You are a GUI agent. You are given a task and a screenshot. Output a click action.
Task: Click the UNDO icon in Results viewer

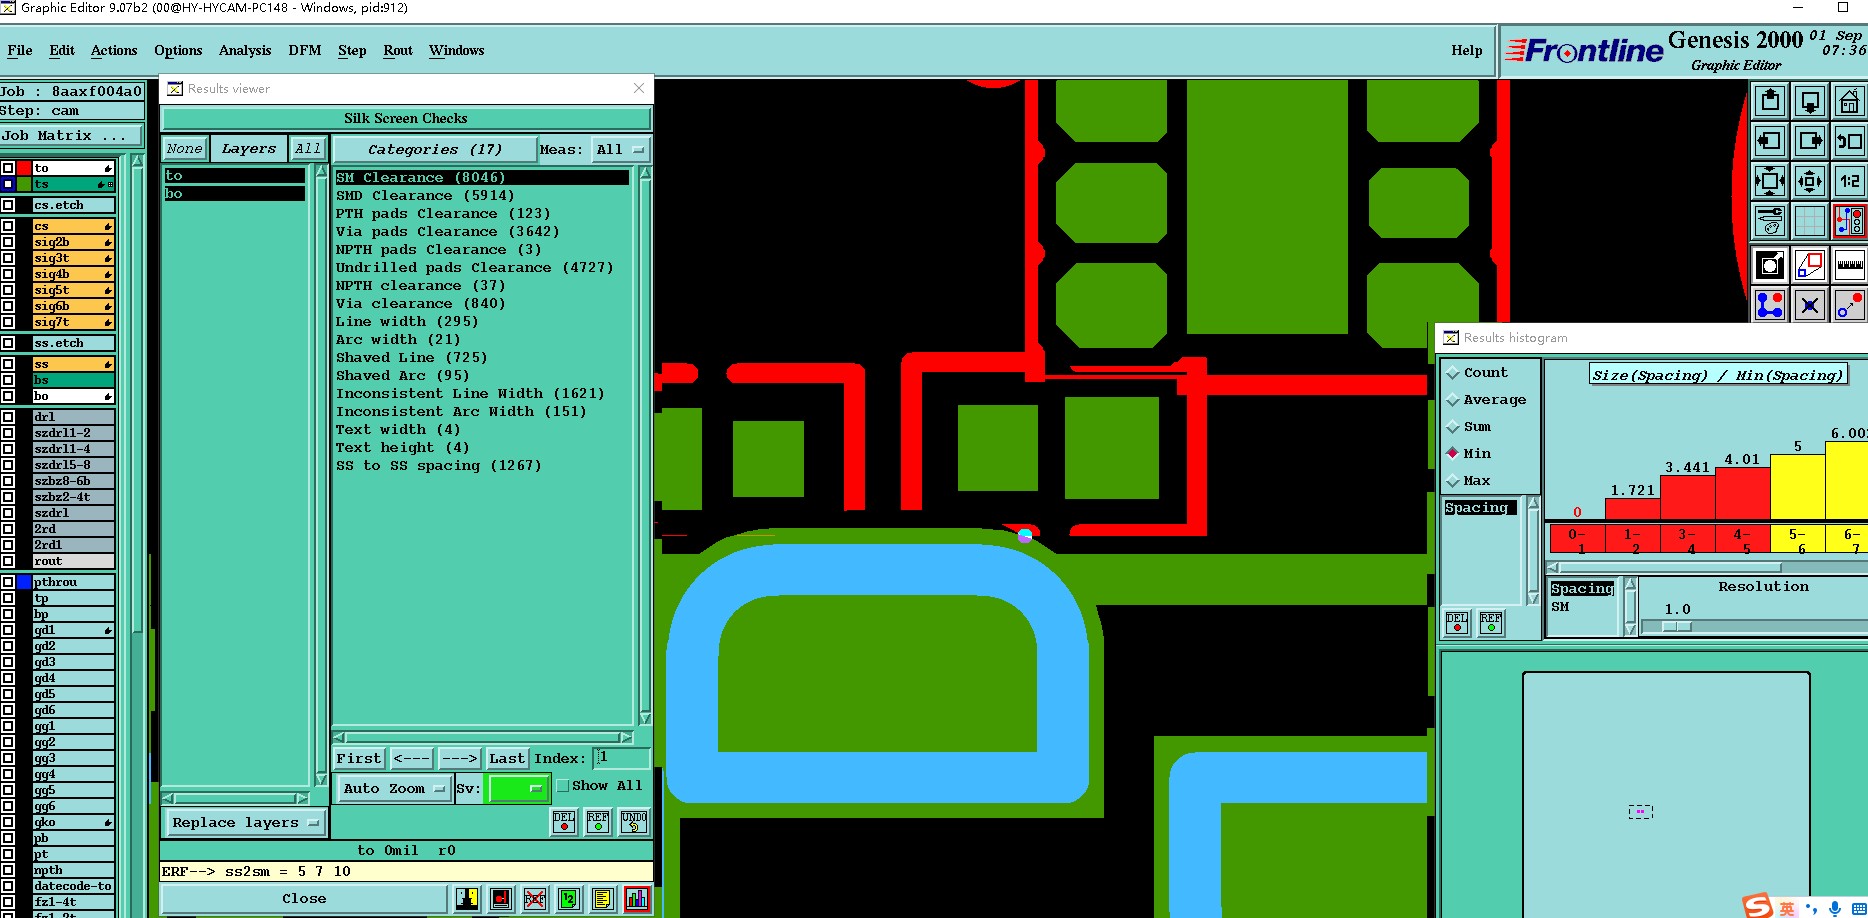pos(634,822)
